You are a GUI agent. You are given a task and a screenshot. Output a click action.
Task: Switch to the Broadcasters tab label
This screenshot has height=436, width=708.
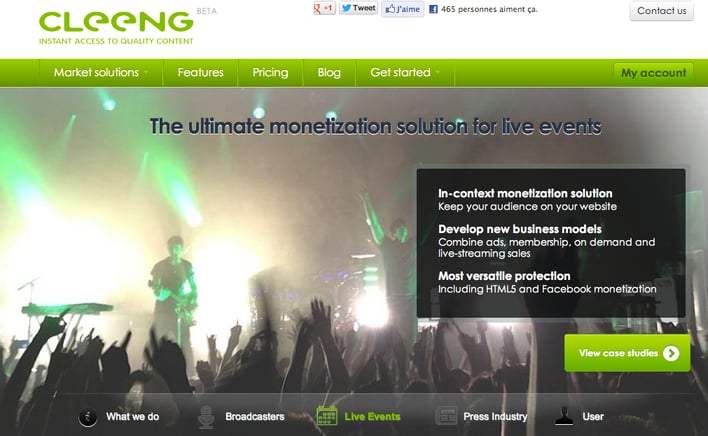(255, 417)
